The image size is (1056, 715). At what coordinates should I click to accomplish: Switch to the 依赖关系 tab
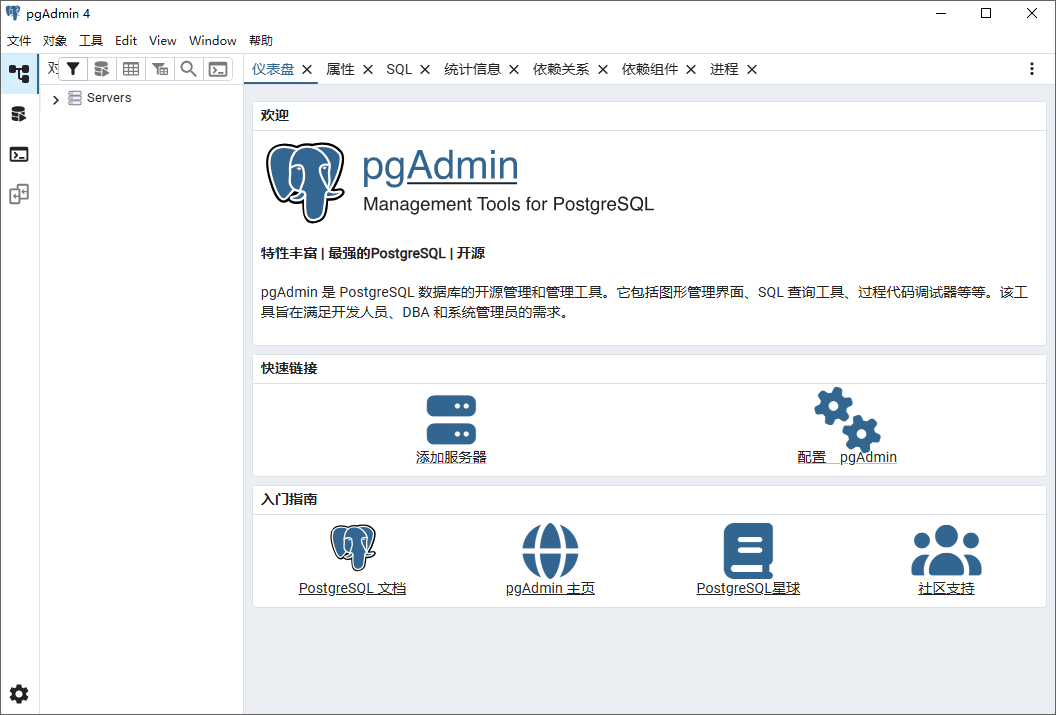[561, 69]
